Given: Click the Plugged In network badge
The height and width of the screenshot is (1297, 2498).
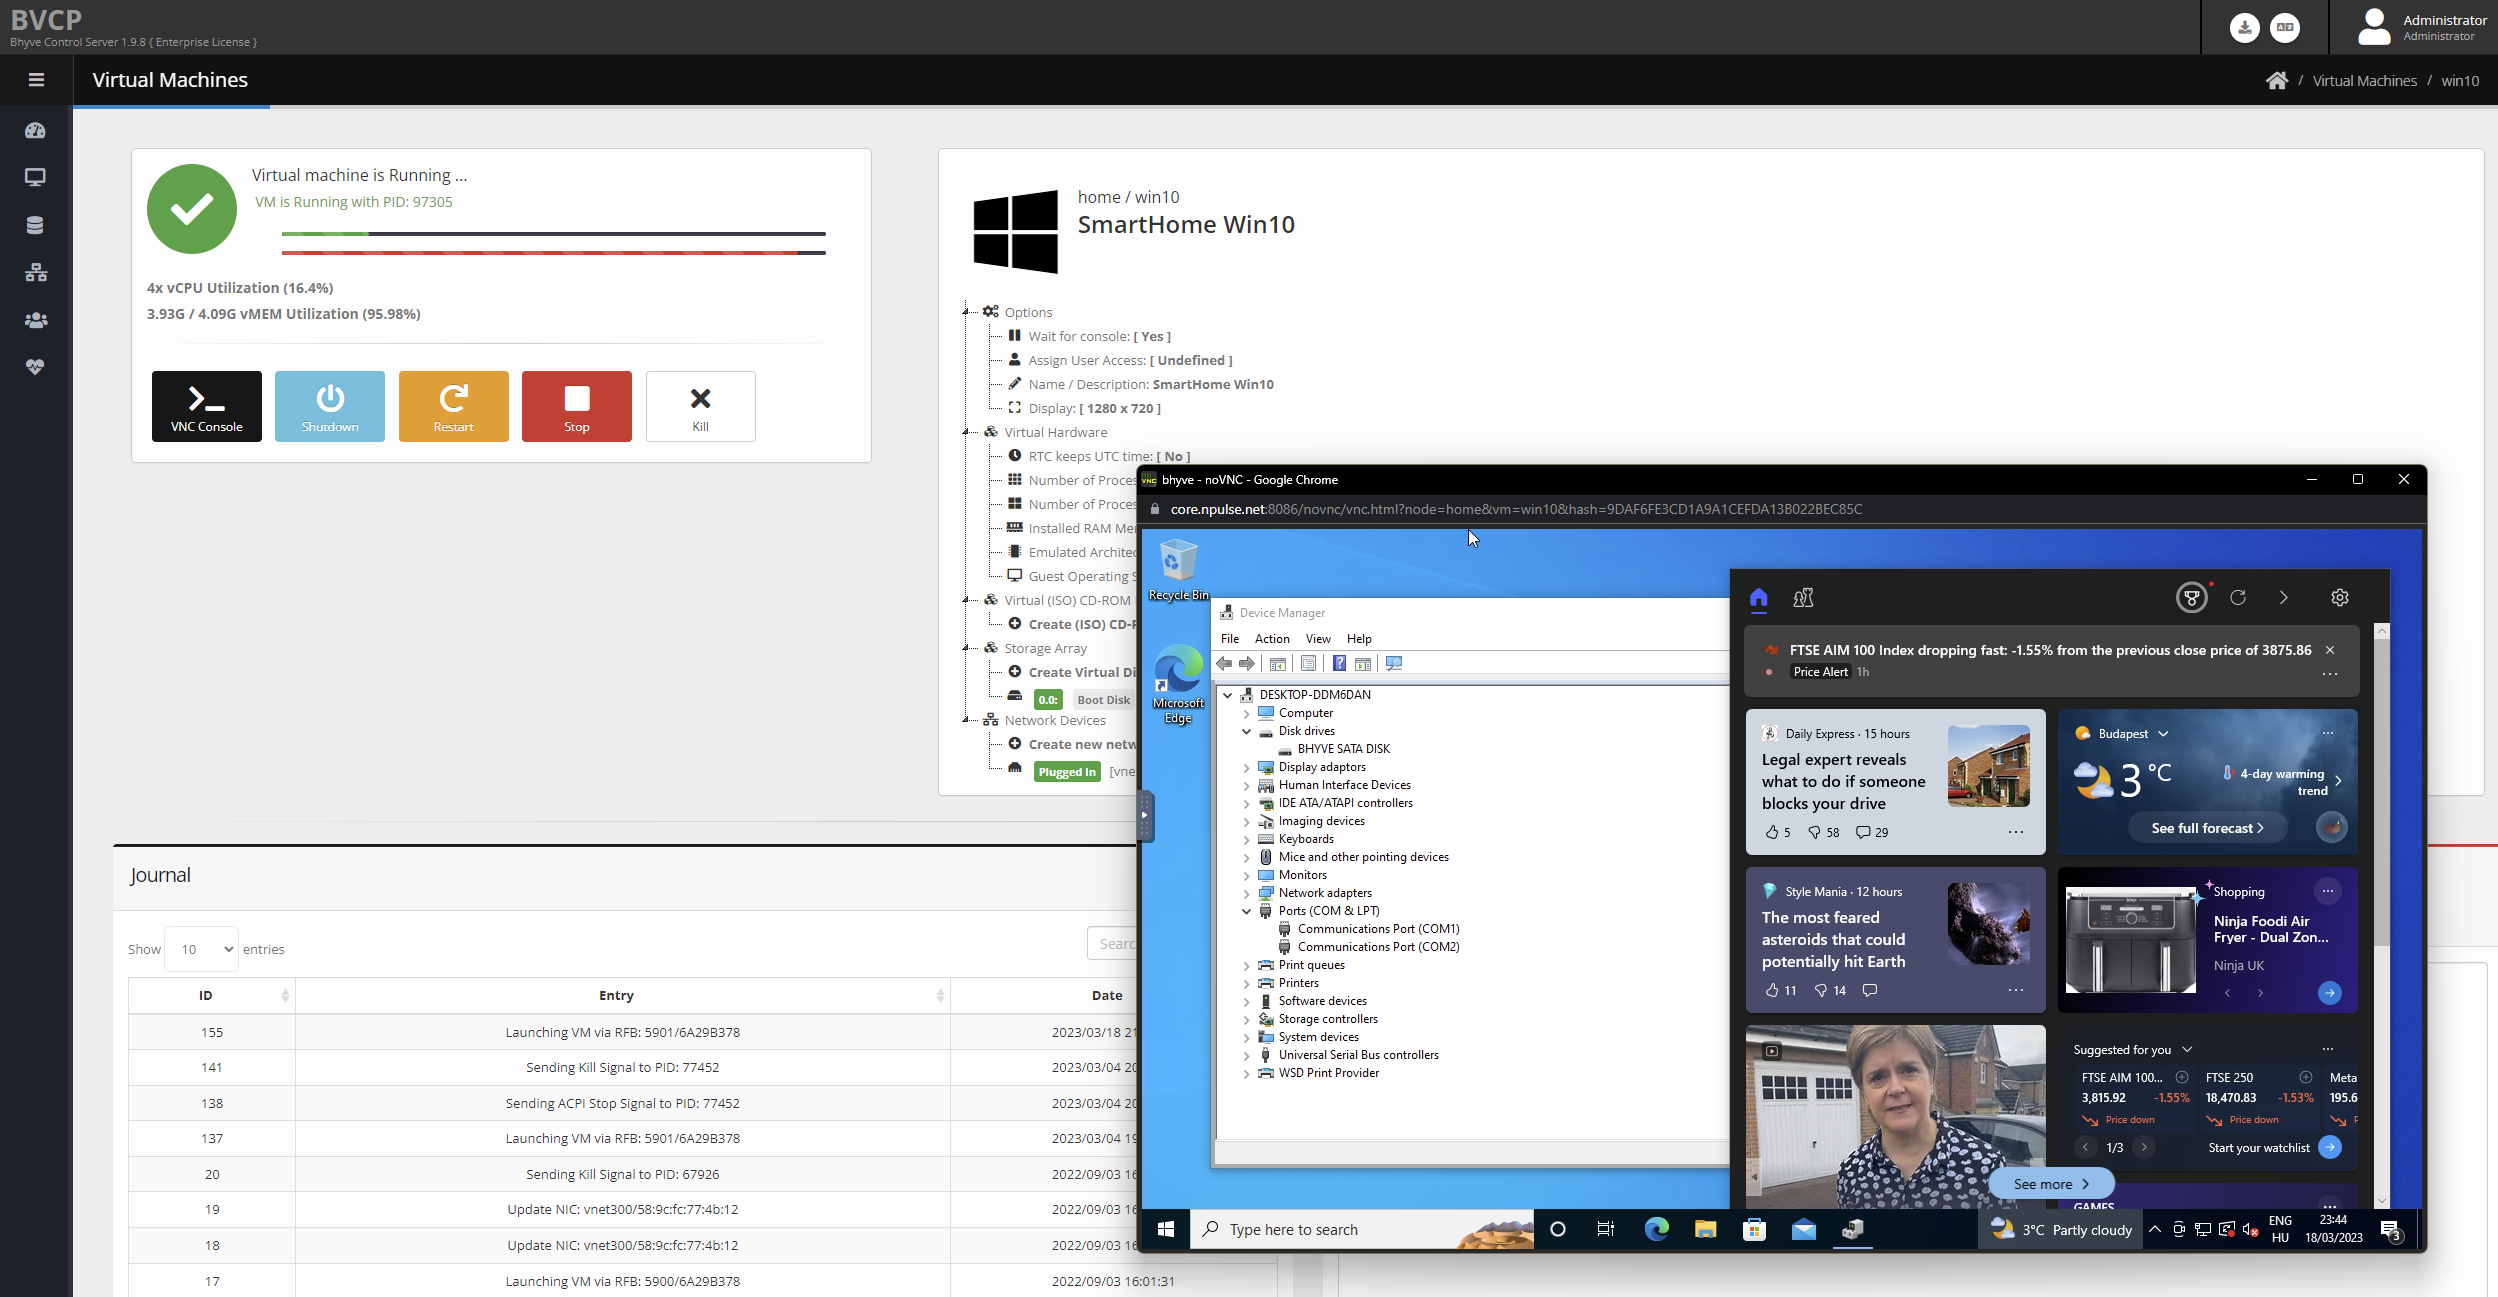Looking at the screenshot, I should pyautogui.click(x=1067, y=772).
